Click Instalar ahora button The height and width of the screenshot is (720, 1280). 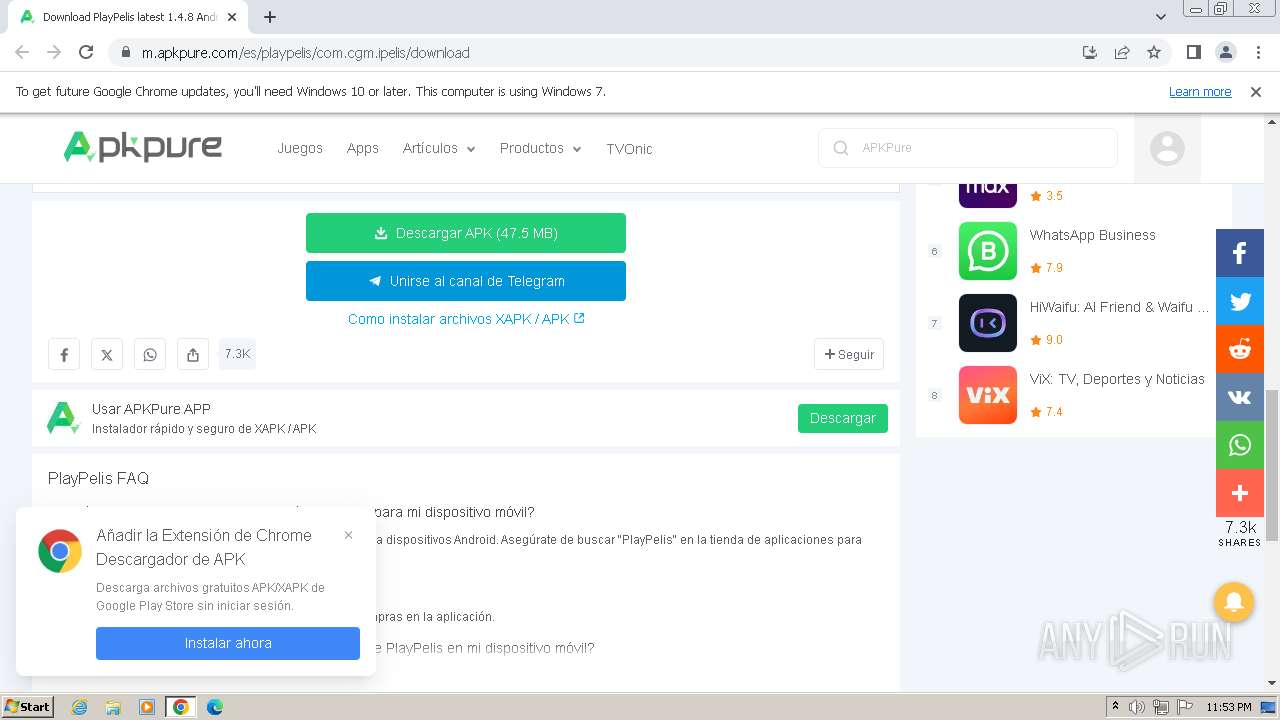coord(228,643)
